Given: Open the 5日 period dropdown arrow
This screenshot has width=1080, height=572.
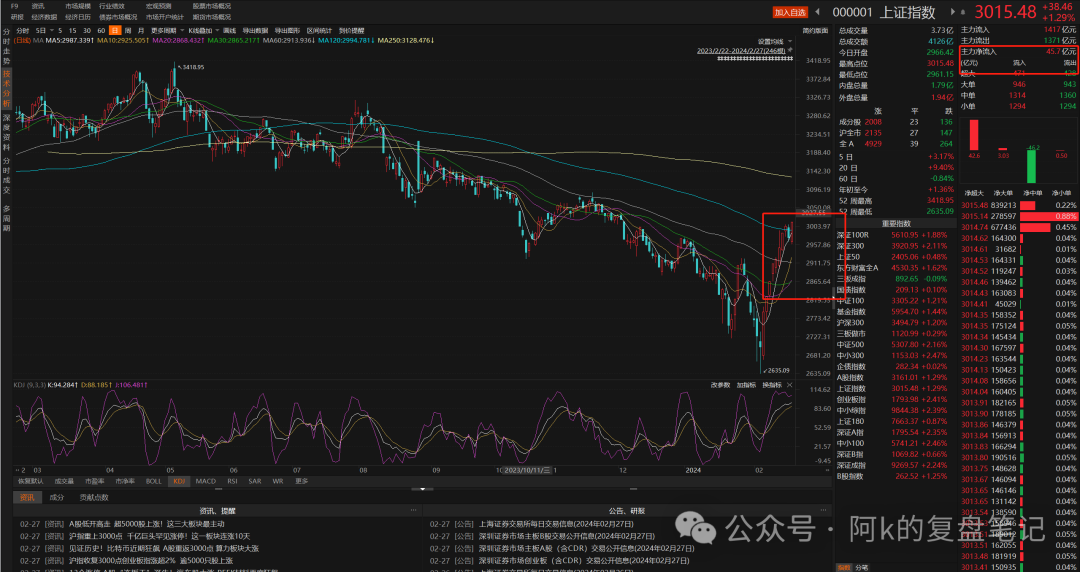Looking at the screenshot, I should (52, 30).
